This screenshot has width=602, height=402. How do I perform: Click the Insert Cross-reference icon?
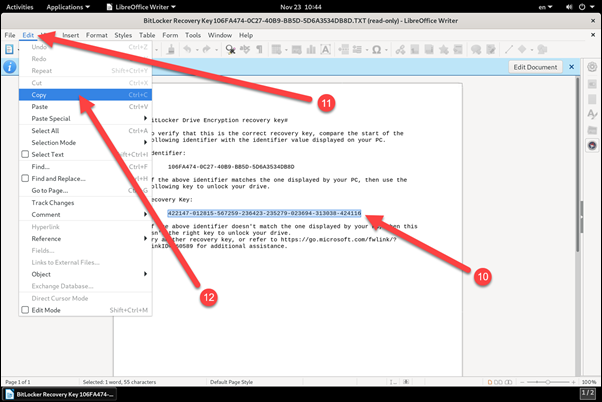458,50
